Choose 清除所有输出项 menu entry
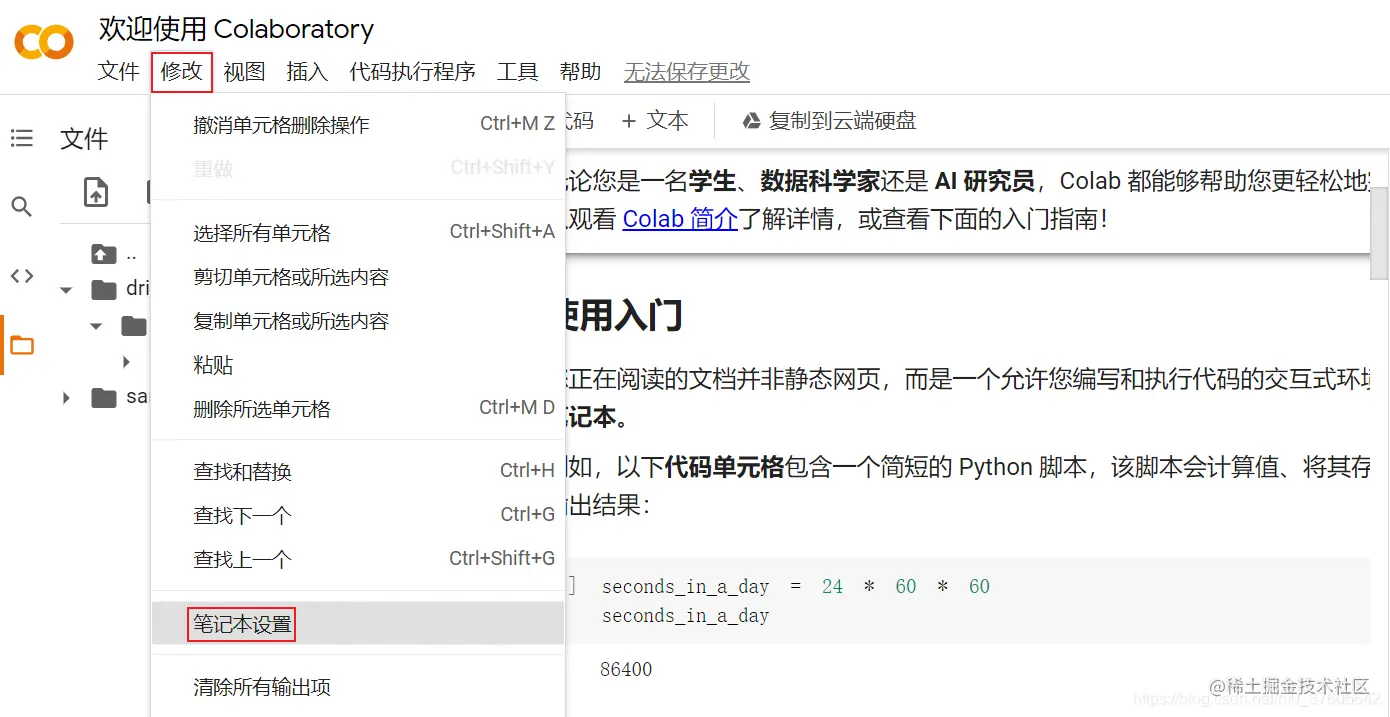 pyautogui.click(x=358, y=687)
